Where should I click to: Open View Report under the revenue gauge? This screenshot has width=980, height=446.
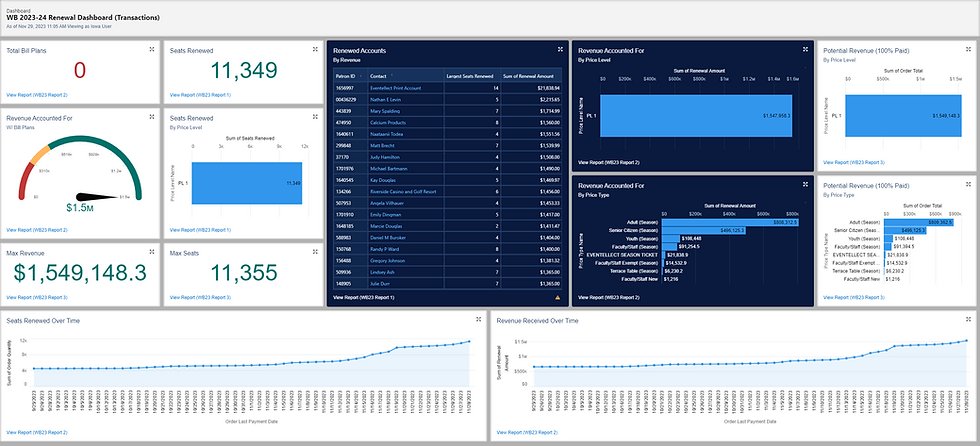point(37,230)
